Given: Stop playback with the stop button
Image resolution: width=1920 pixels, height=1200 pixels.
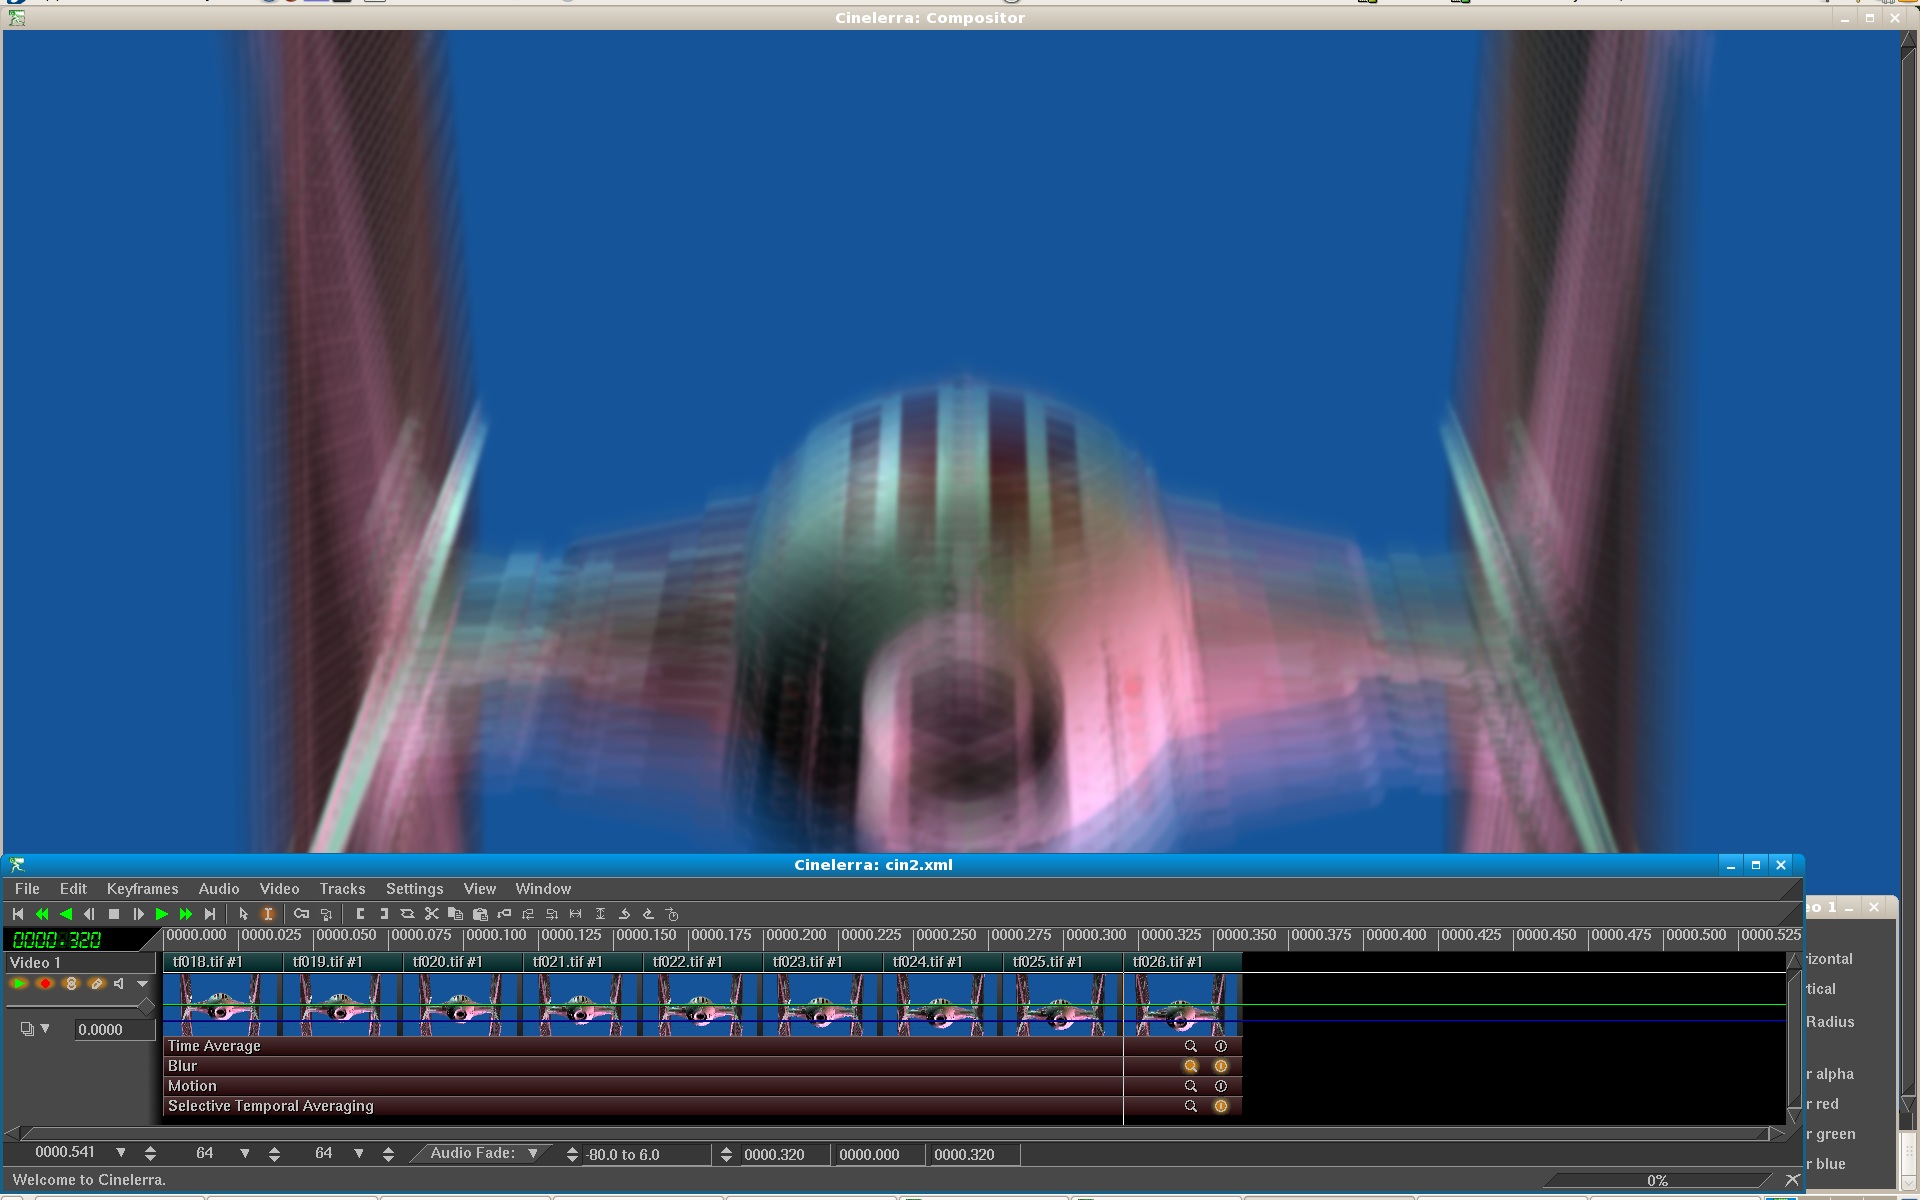Looking at the screenshot, I should pos(114,914).
